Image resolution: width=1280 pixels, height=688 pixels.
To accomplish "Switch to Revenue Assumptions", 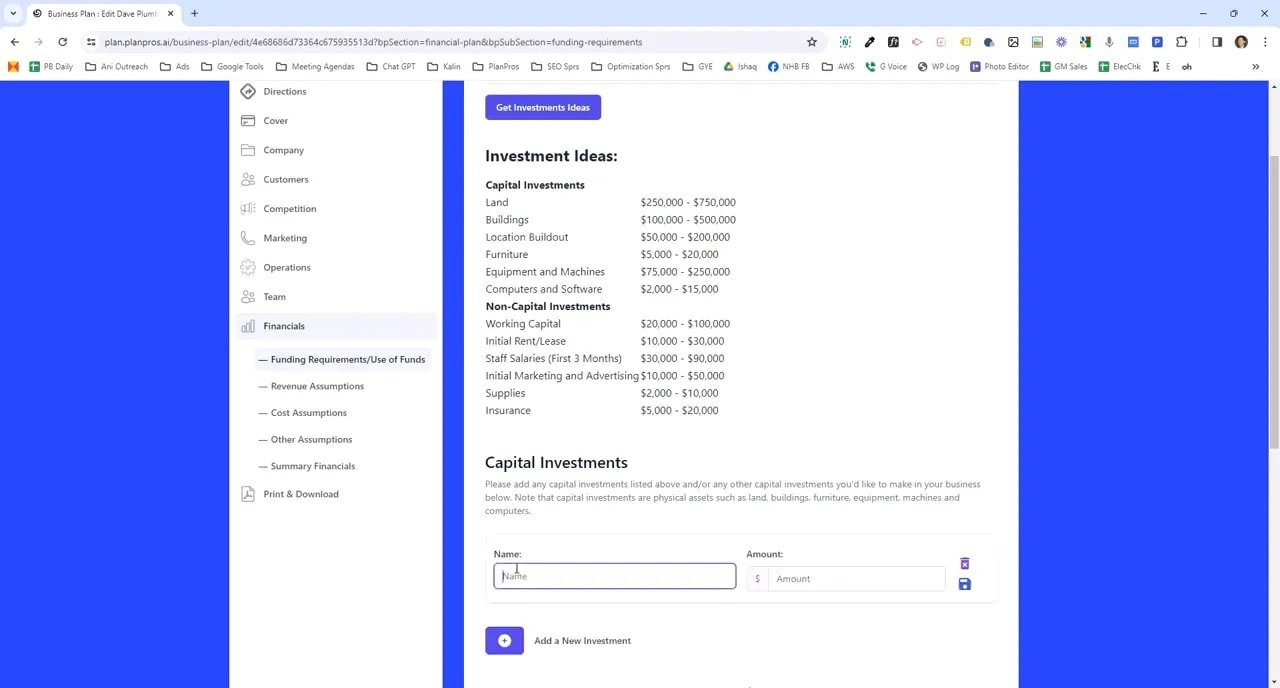I will coord(317,386).
